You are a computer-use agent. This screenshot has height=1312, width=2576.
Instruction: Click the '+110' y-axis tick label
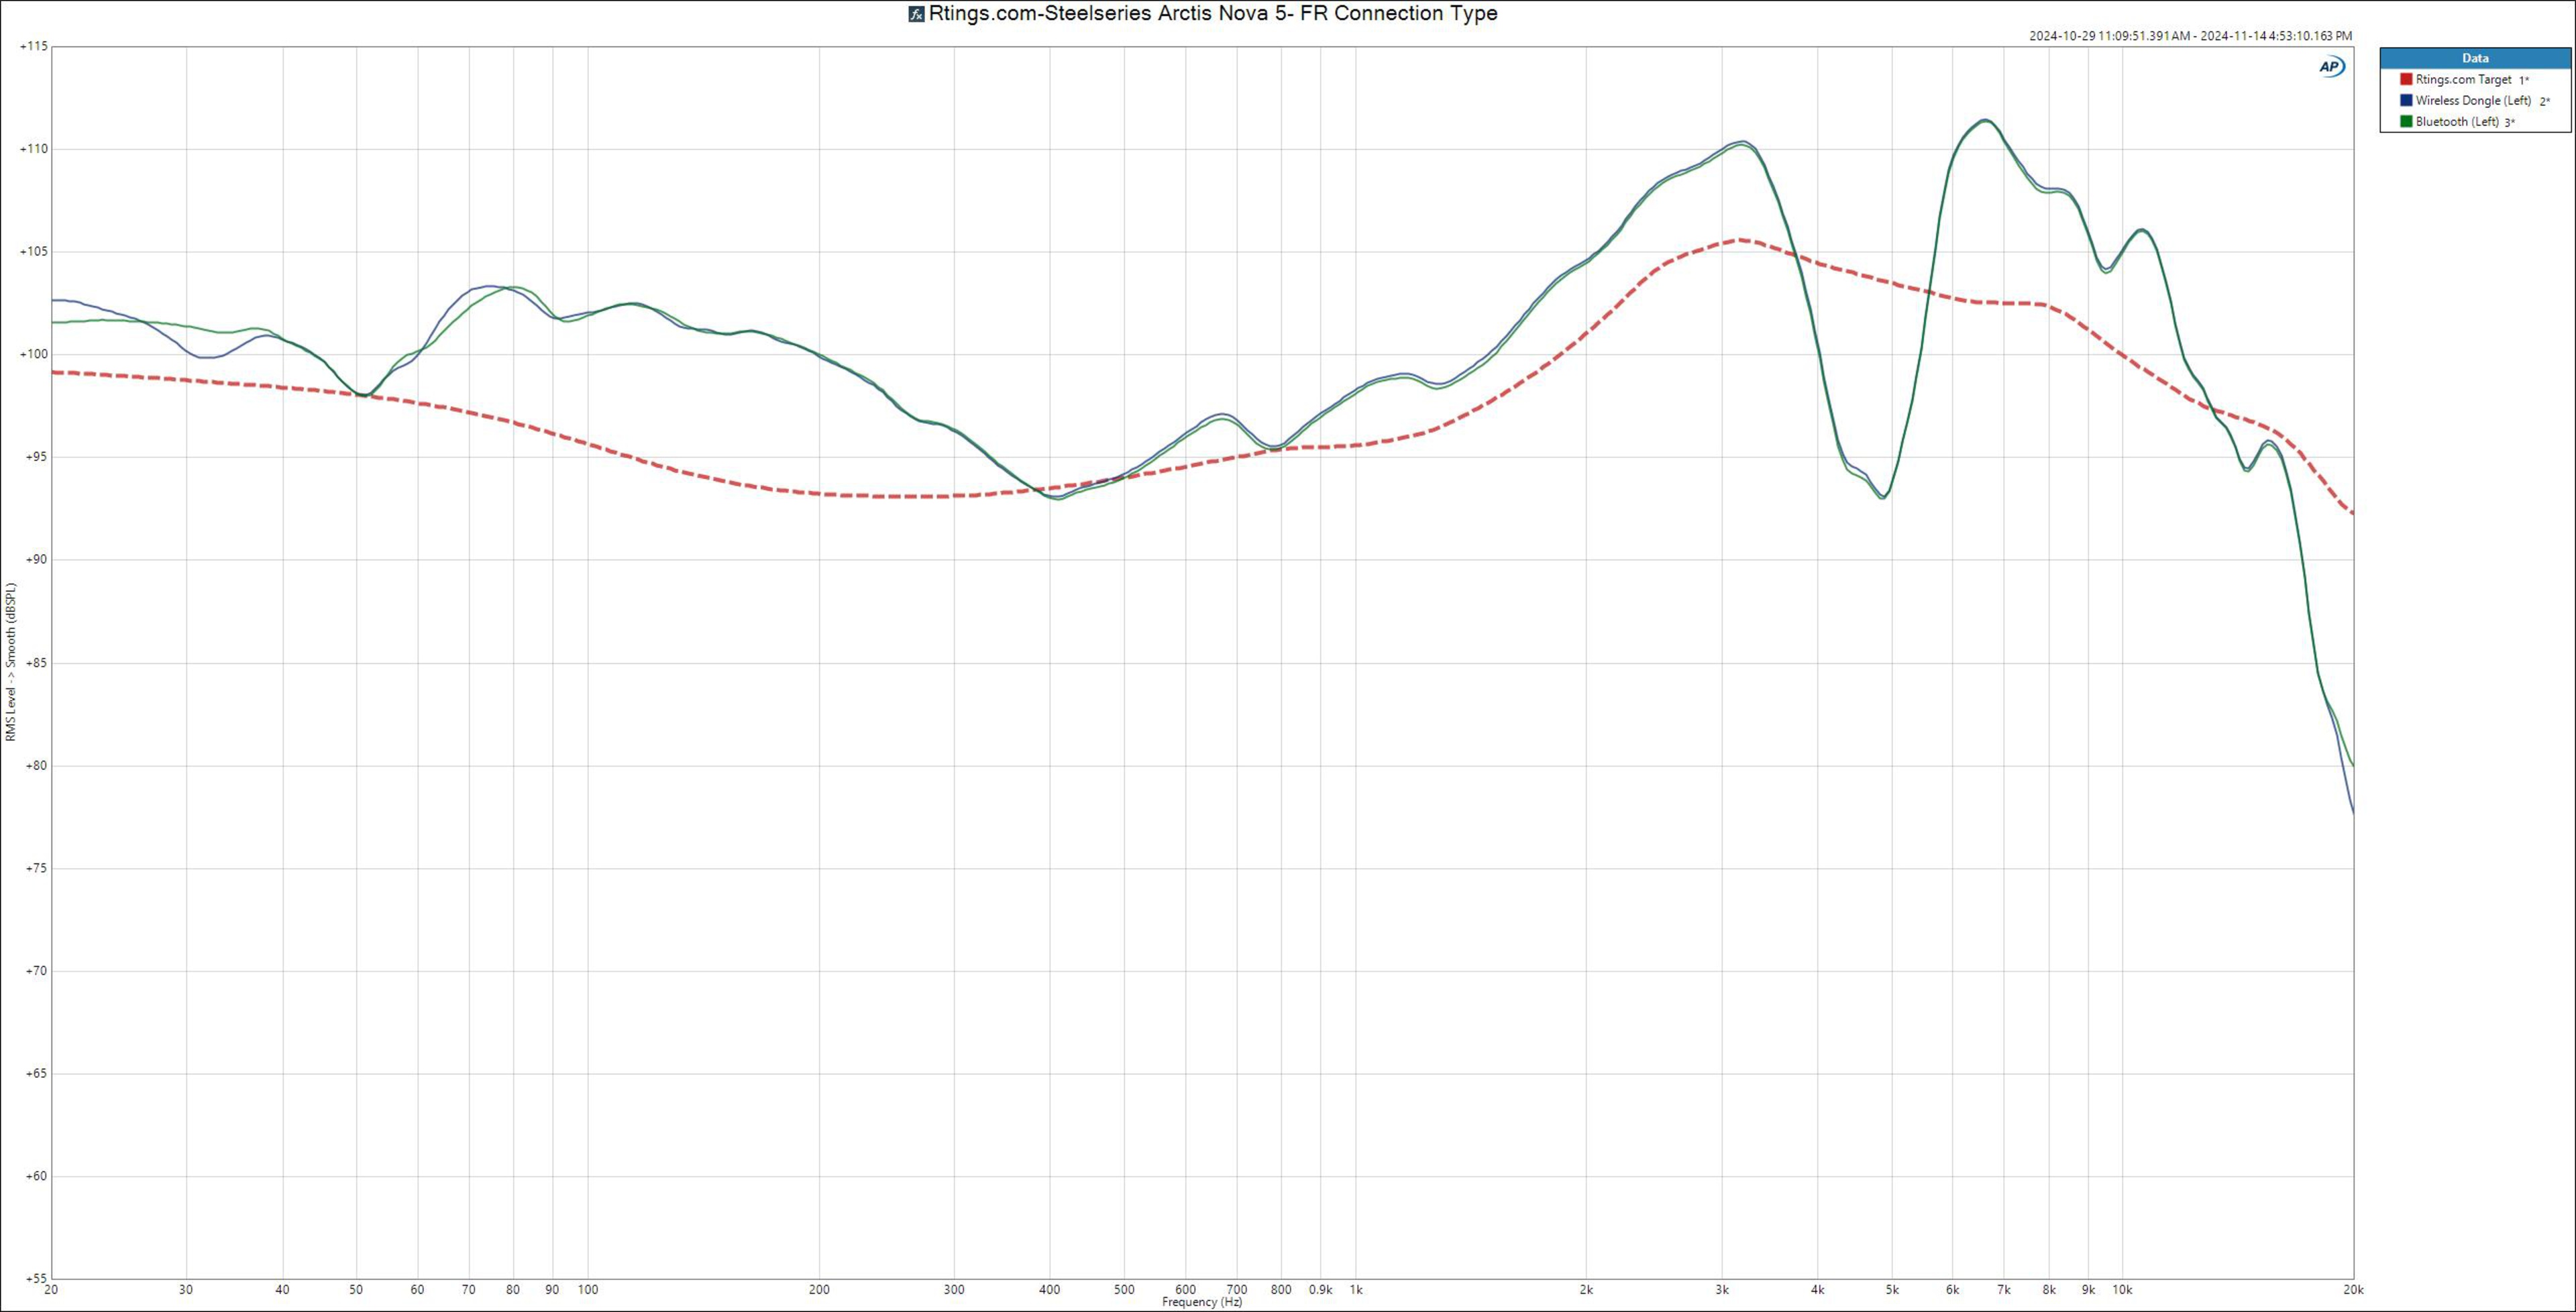coord(33,149)
